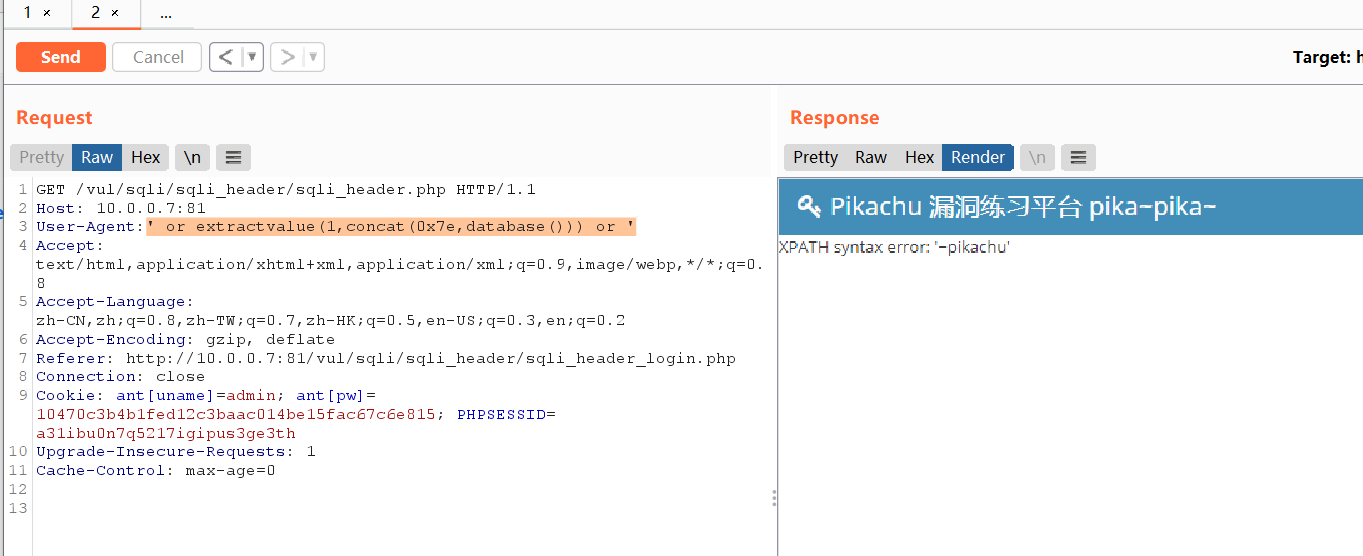
Task: Close Repeater tab 2
Action: click(114, 13)
